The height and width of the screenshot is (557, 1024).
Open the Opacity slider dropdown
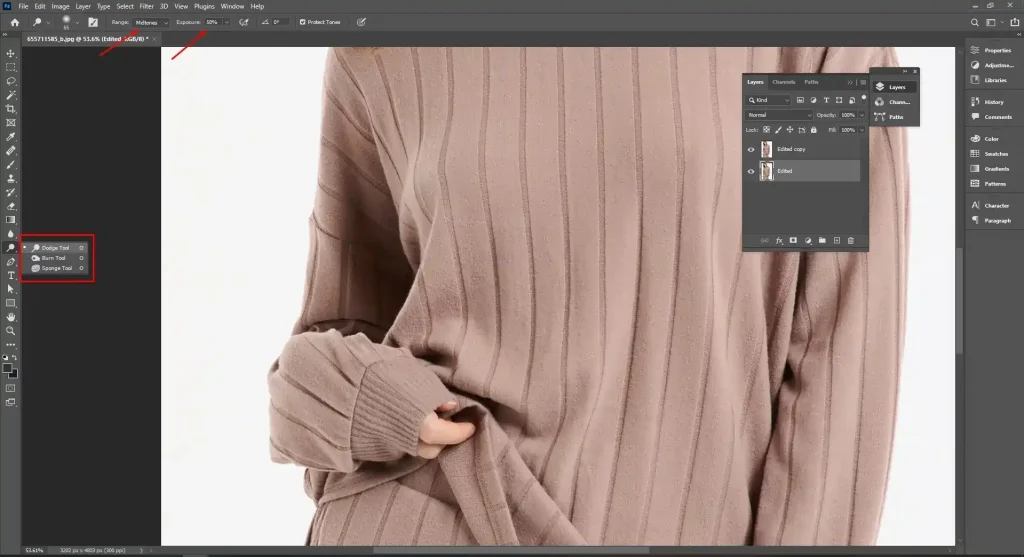click(x=862, y=115)
